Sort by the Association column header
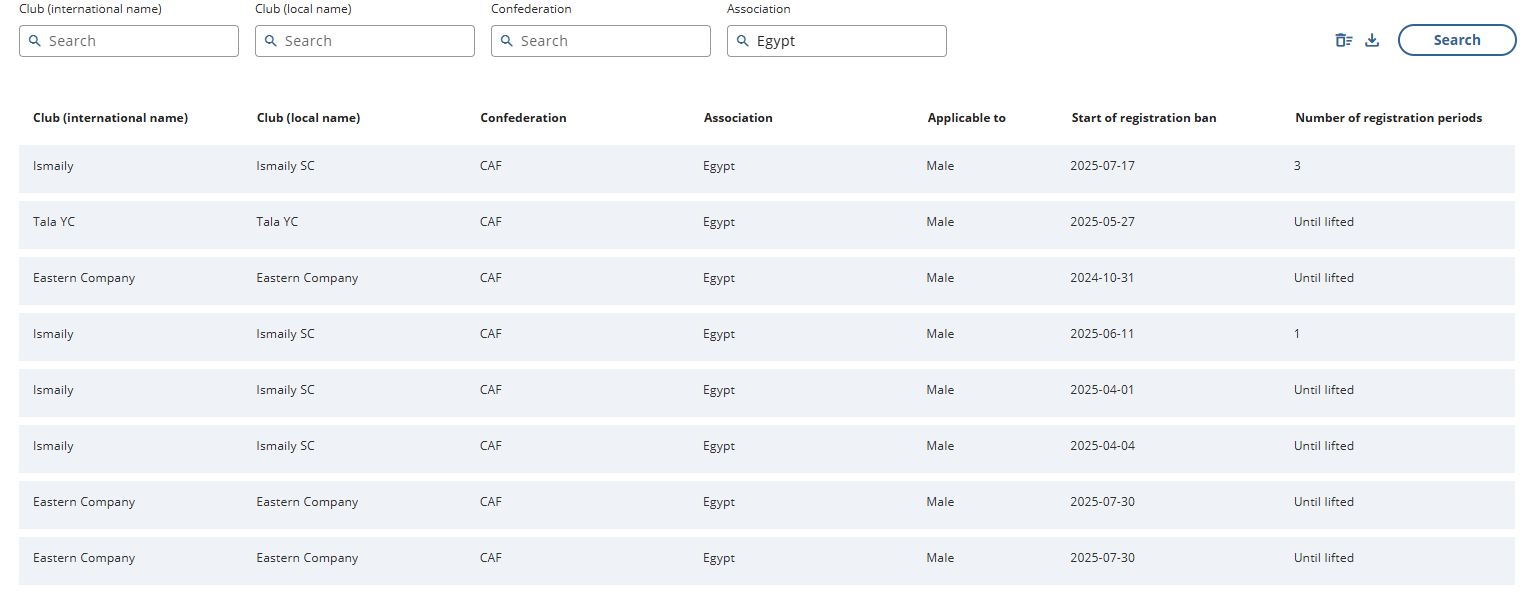Viewport: 1536px width, 603px height. click(738, 118)
